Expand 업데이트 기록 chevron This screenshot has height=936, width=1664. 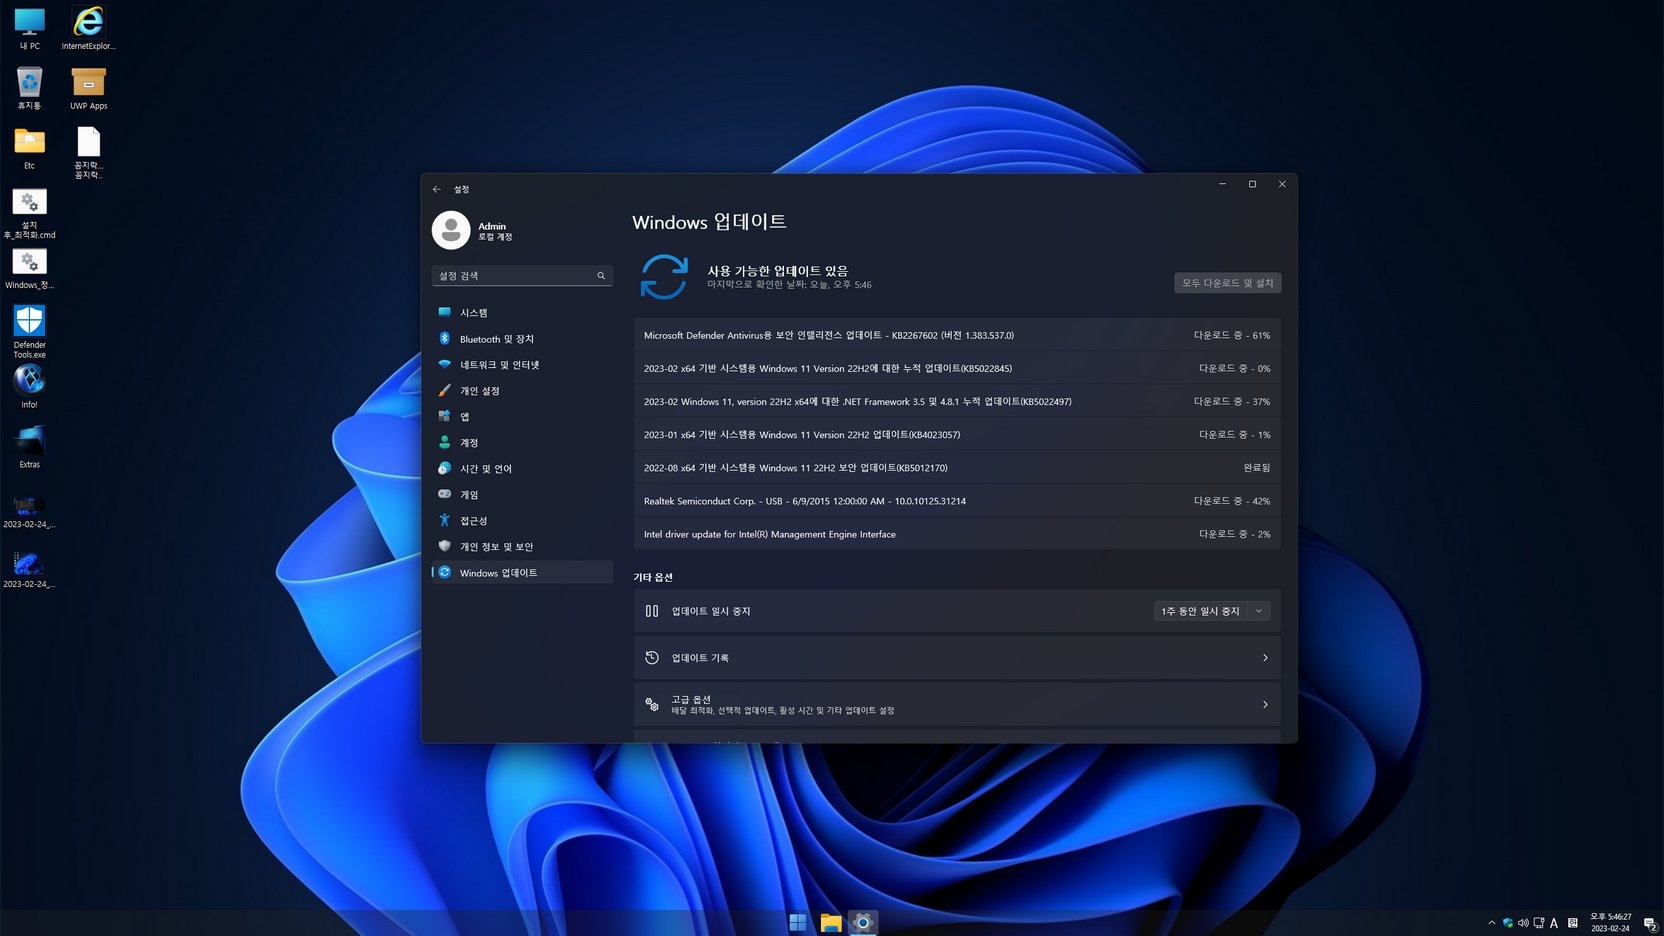1265,658
